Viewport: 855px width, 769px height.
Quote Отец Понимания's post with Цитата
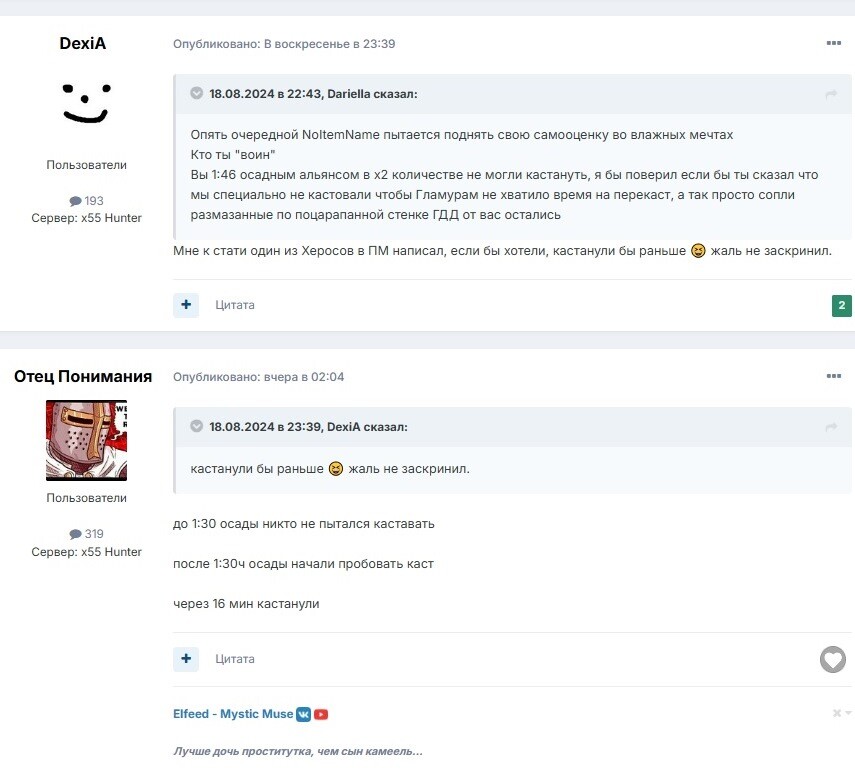pos(234,659)
